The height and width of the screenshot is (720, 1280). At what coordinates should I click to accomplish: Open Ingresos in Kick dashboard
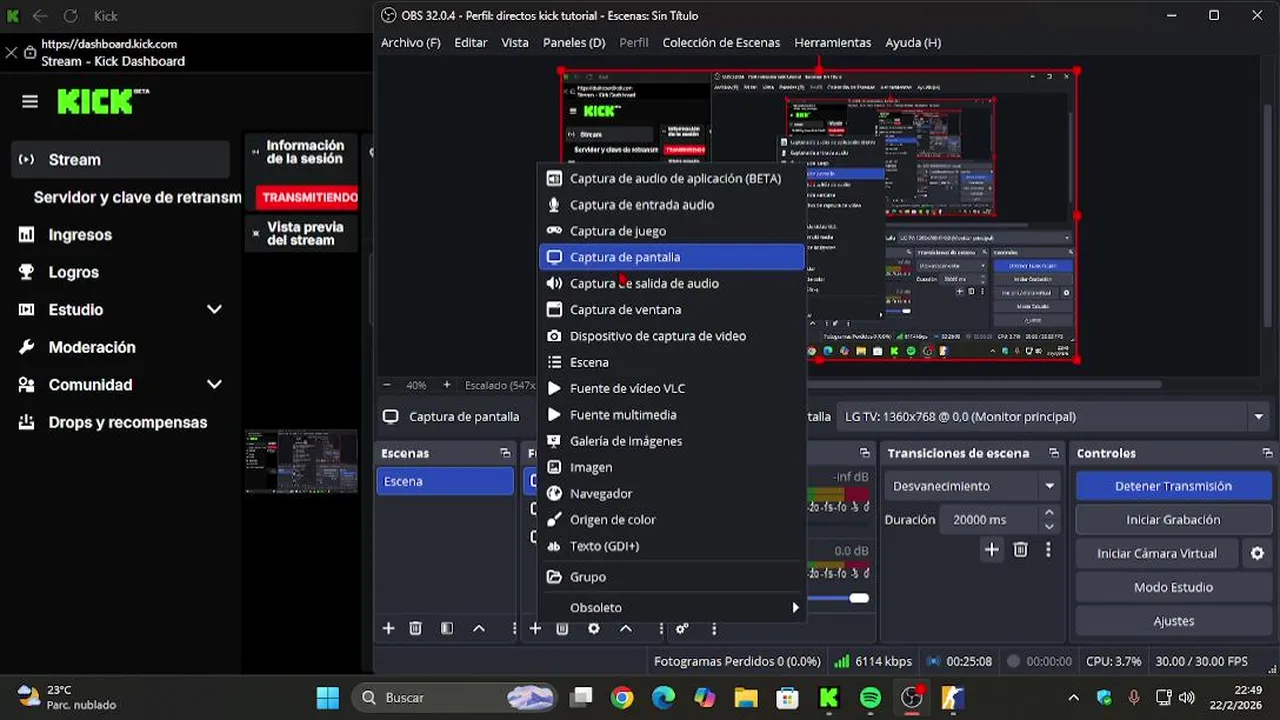click(80, 235)
